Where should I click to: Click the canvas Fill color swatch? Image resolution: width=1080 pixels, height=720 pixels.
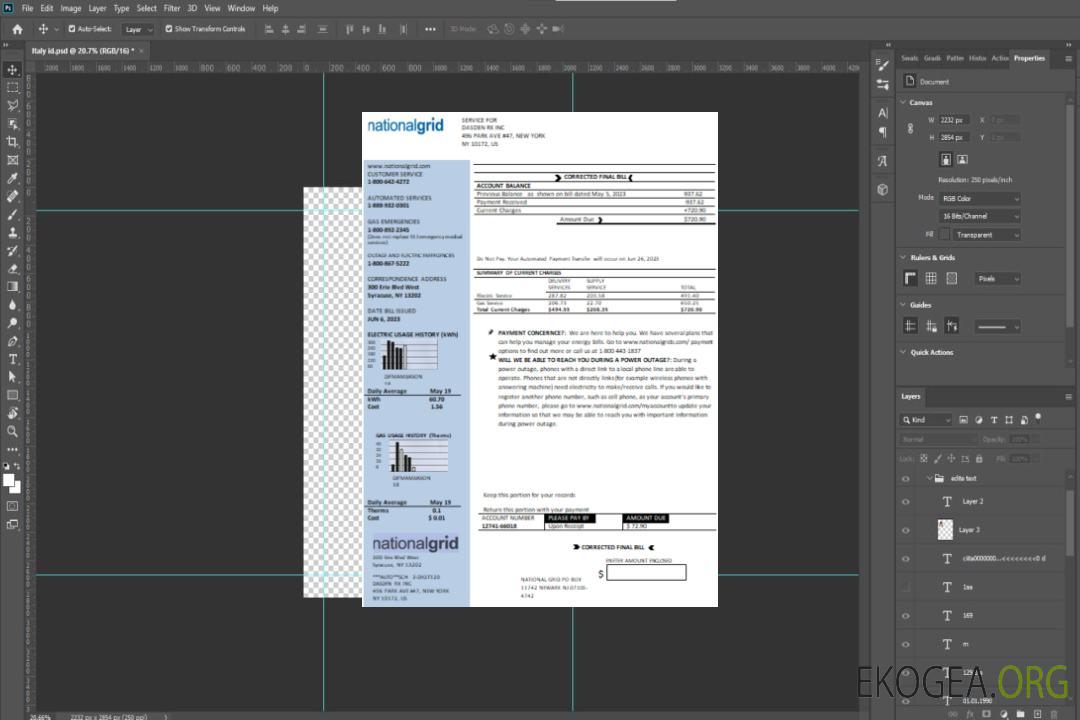[x=944, y=235]
